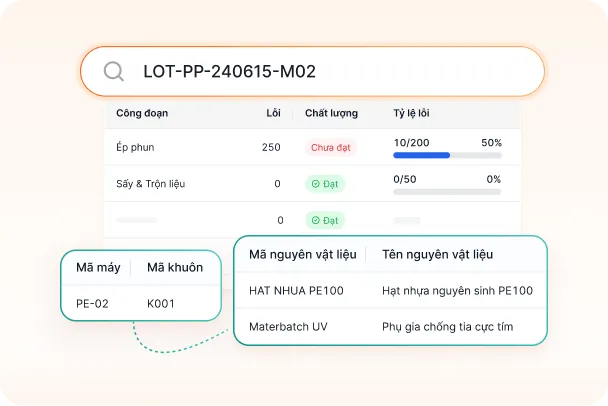Image resolution: width=608 pixels, height=406 pixels.
Task: Click the search magnifier icon
Action: pos(114,71)
